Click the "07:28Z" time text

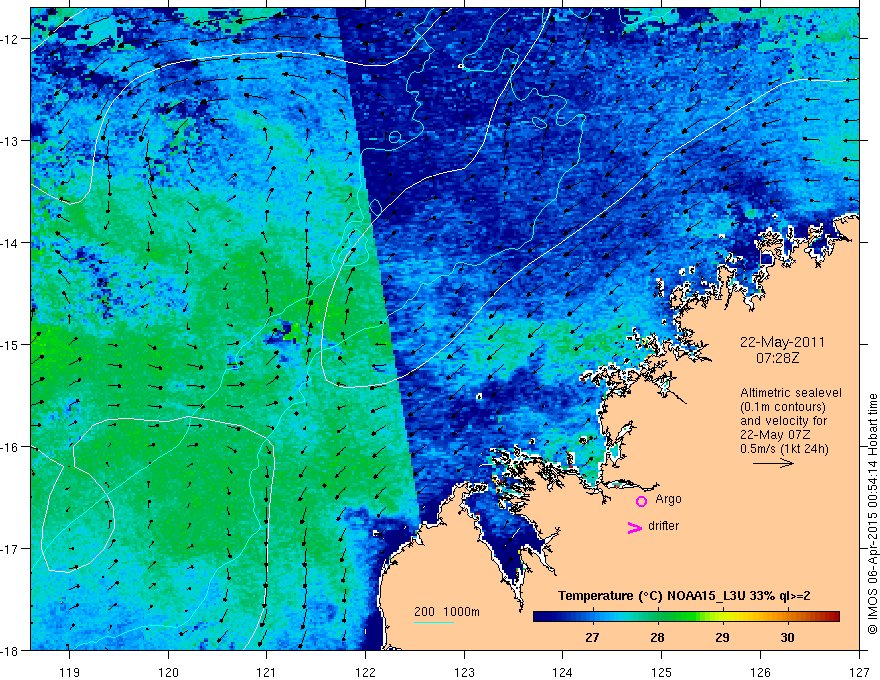tap(777, 357)
